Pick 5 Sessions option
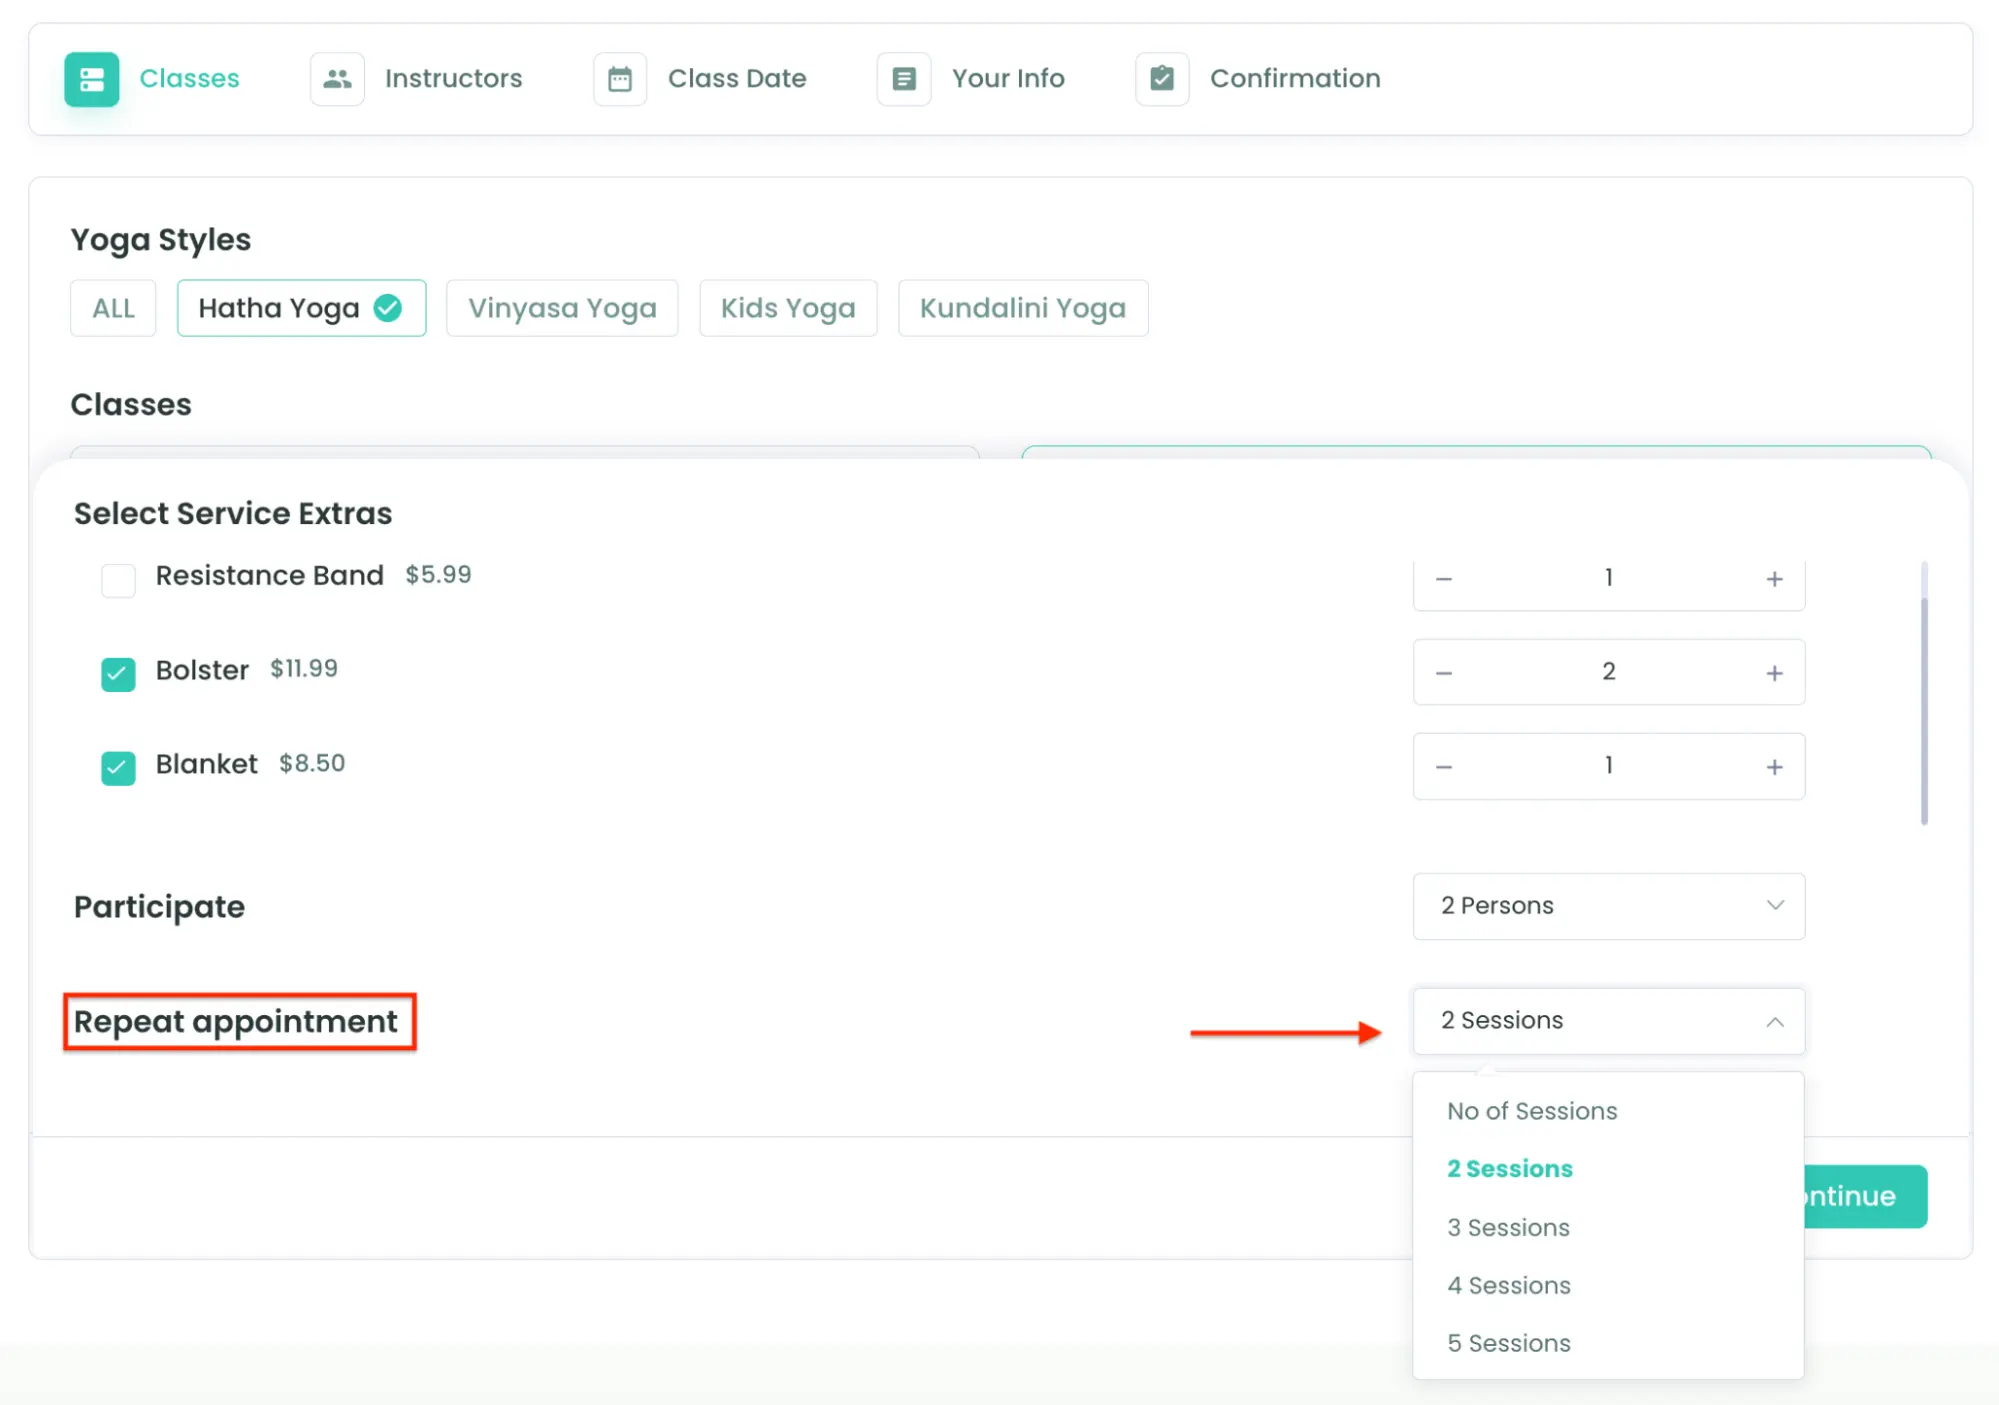Image resolution: width=1999 pixels, height=1405 pixels. [1508, 1343]
